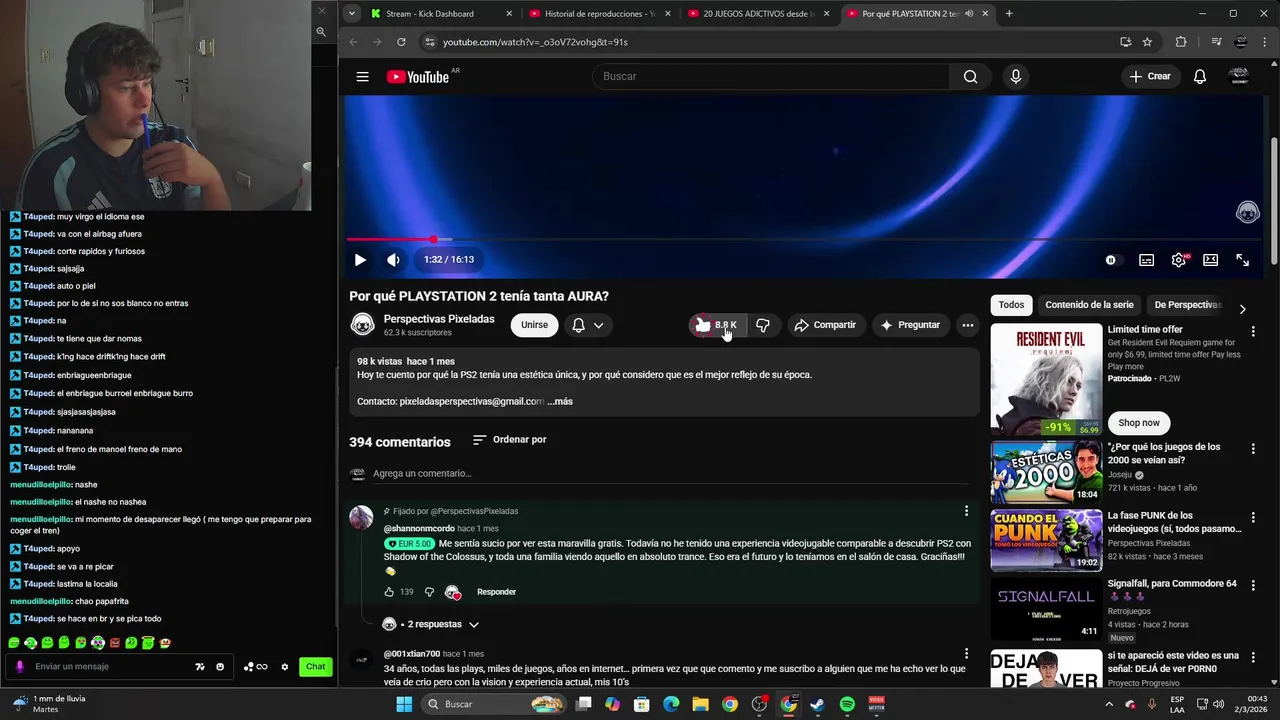The width and height of the screenshot is (1280, 720).
Task: Bookmark this page with the star icon
Action: [1147, 42]
